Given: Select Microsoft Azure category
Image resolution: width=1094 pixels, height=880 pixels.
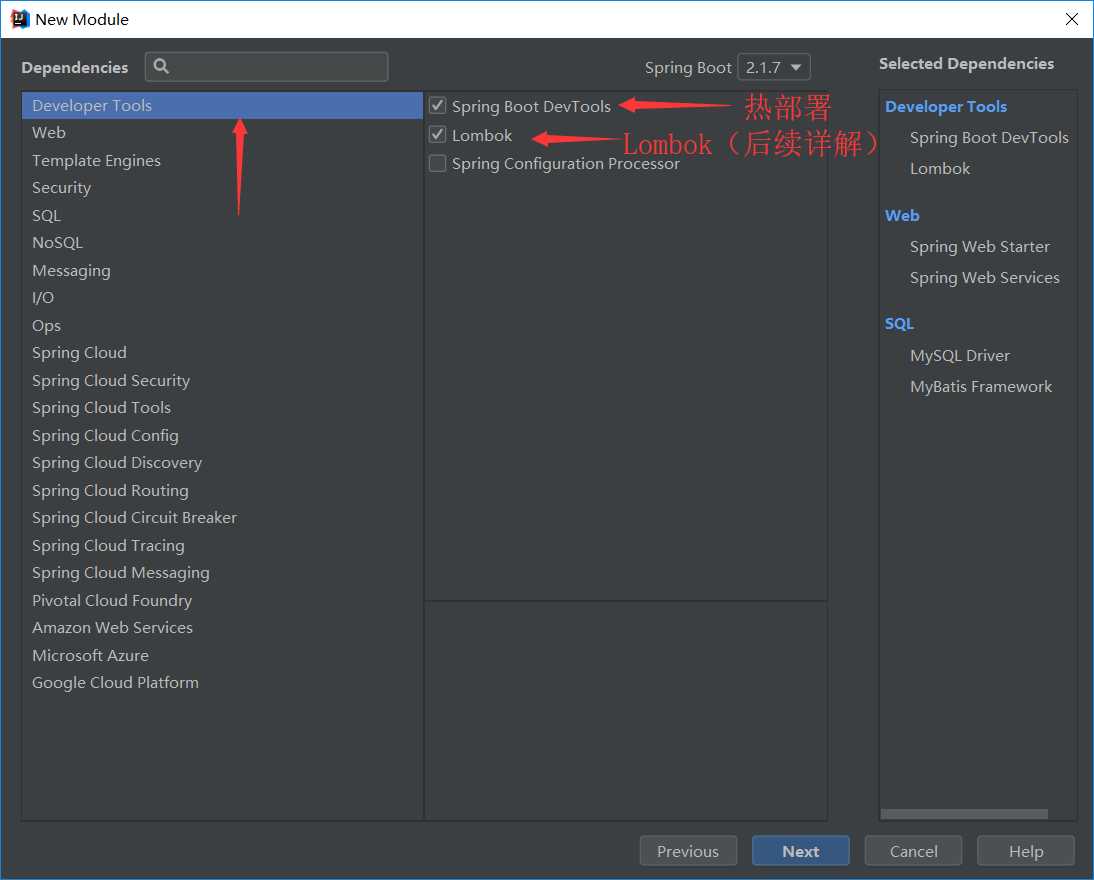Looking at the screenshot, I should [222, 656].
